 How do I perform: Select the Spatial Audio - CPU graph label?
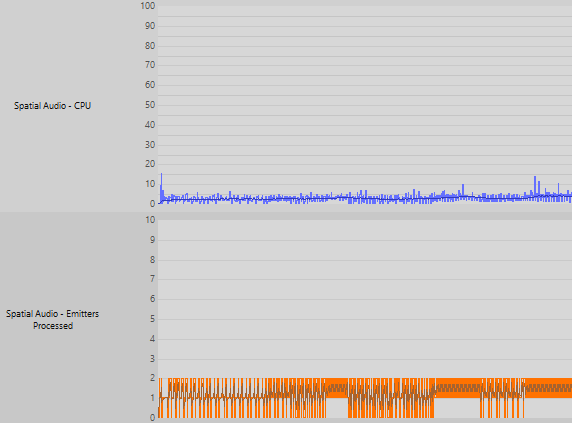tap(52, 106)
